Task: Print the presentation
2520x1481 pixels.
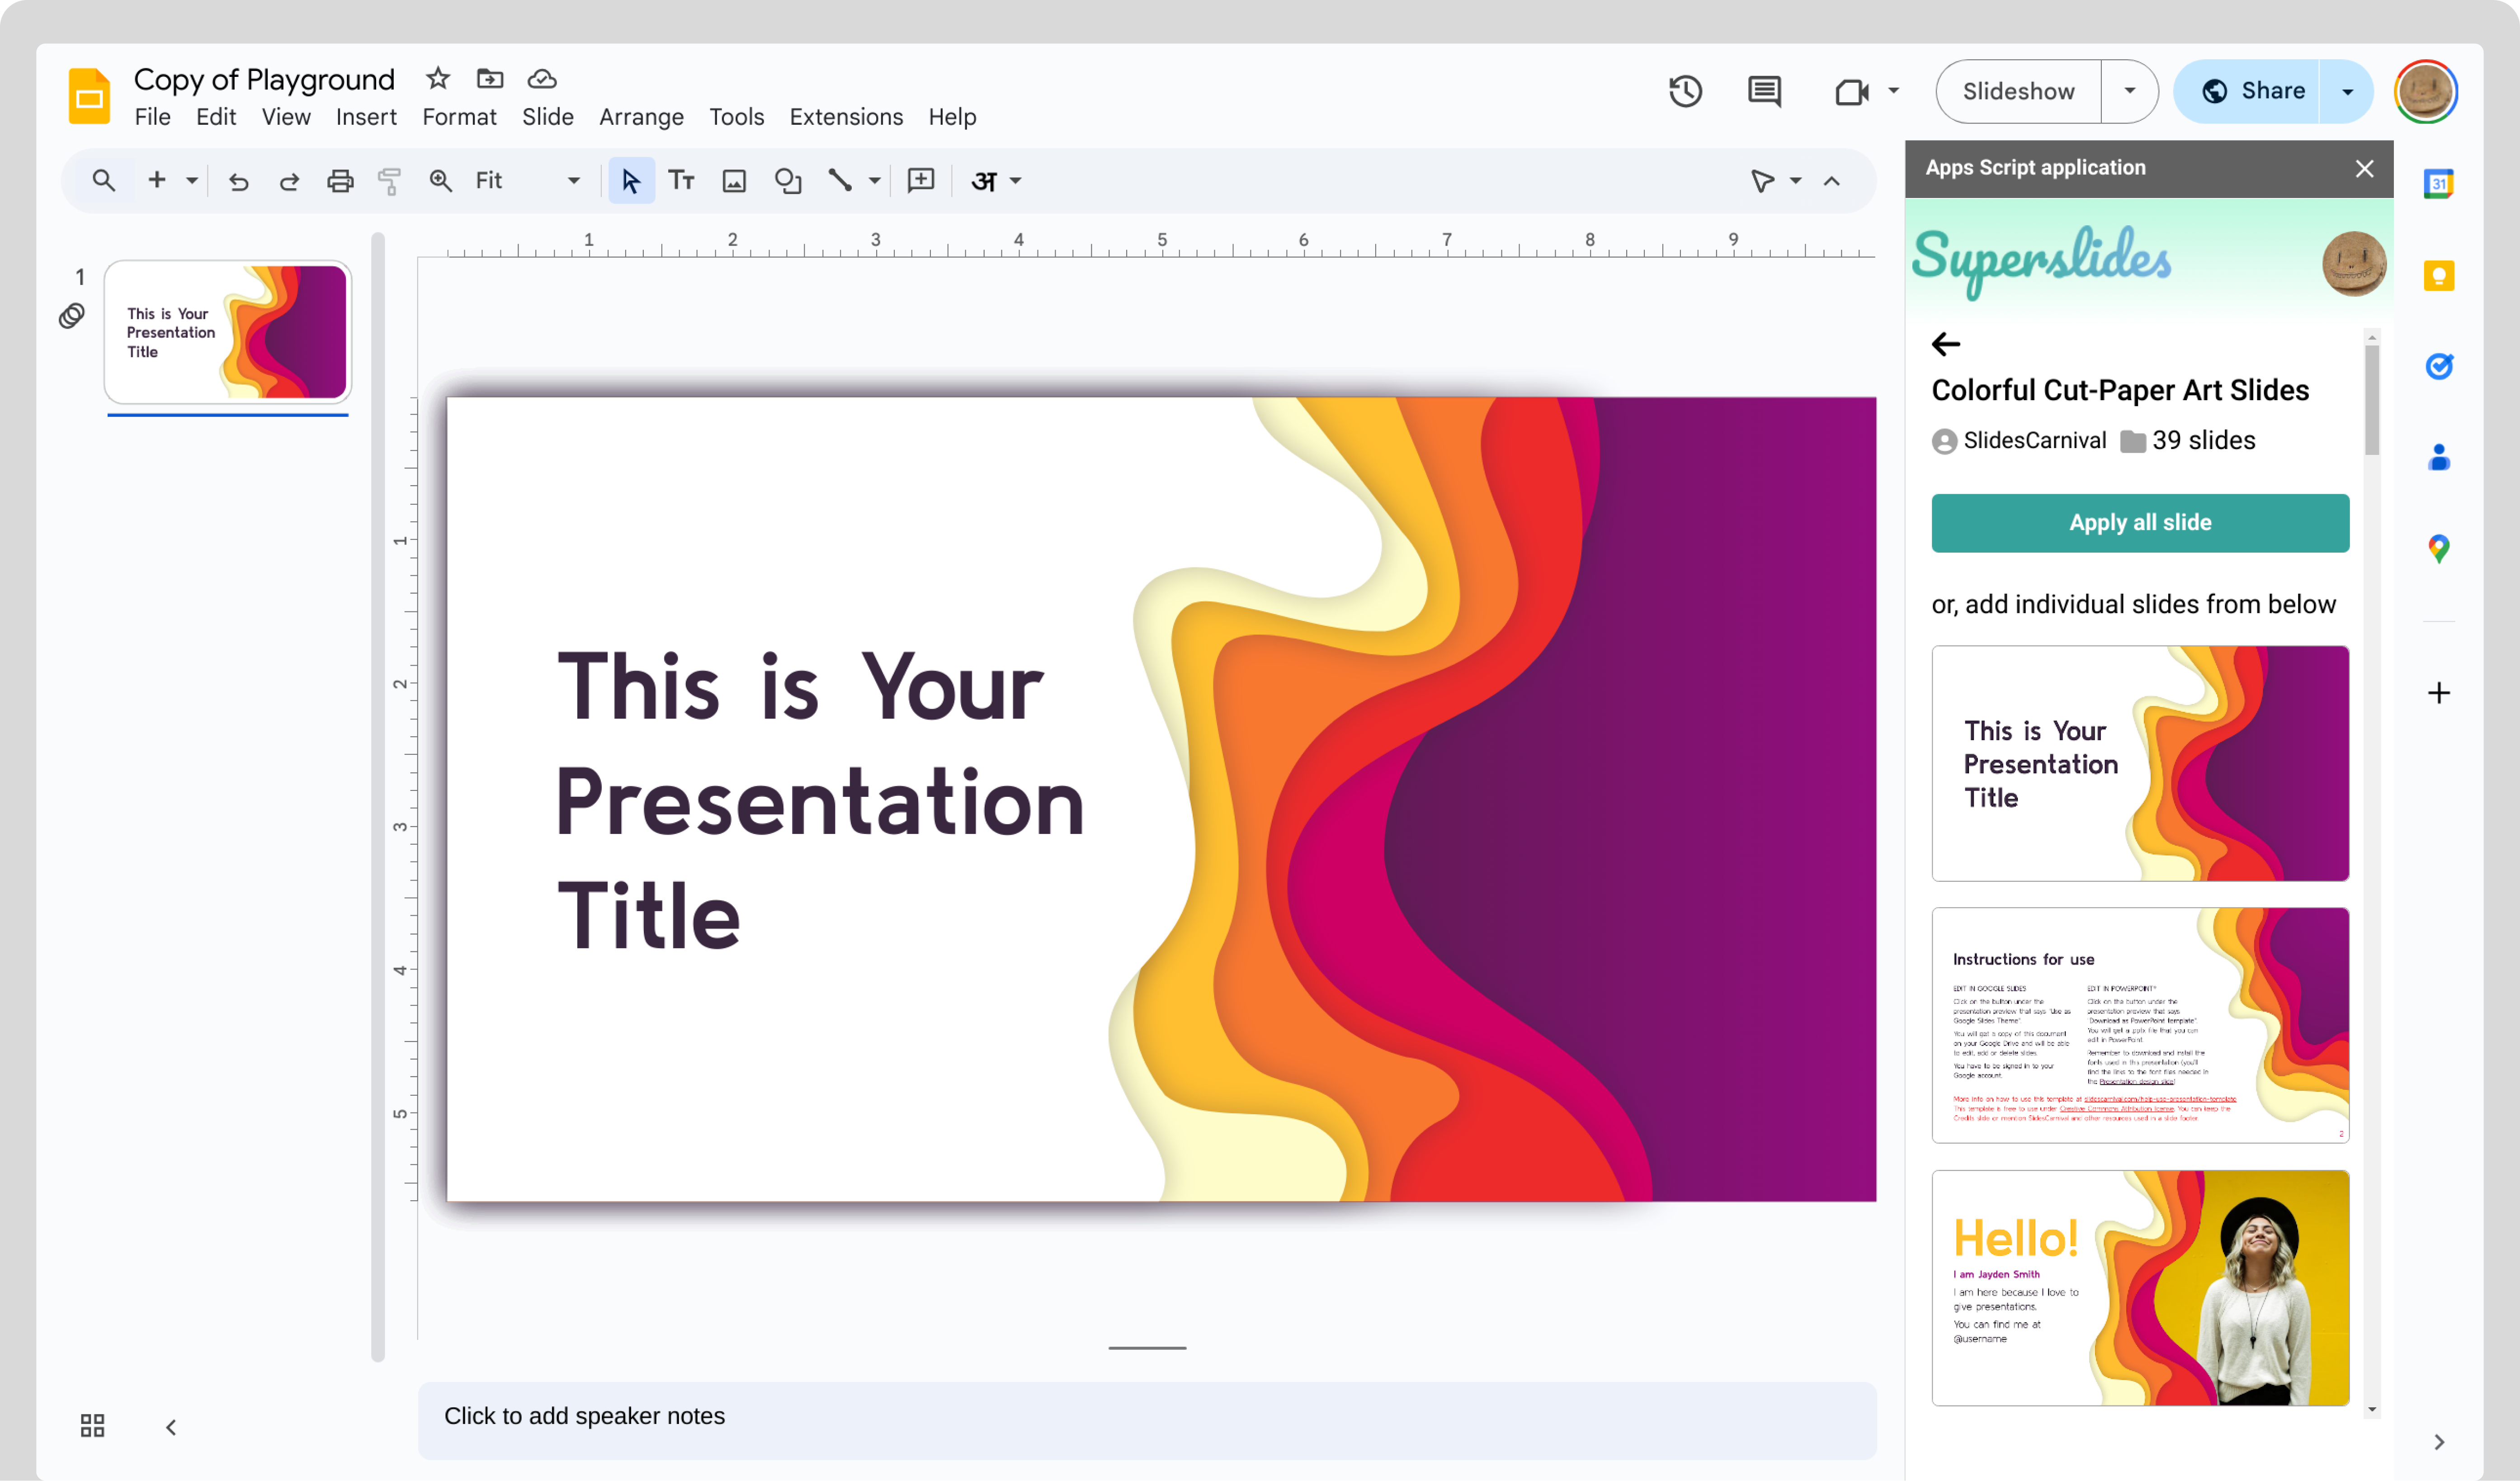Action: coord(340,180)
